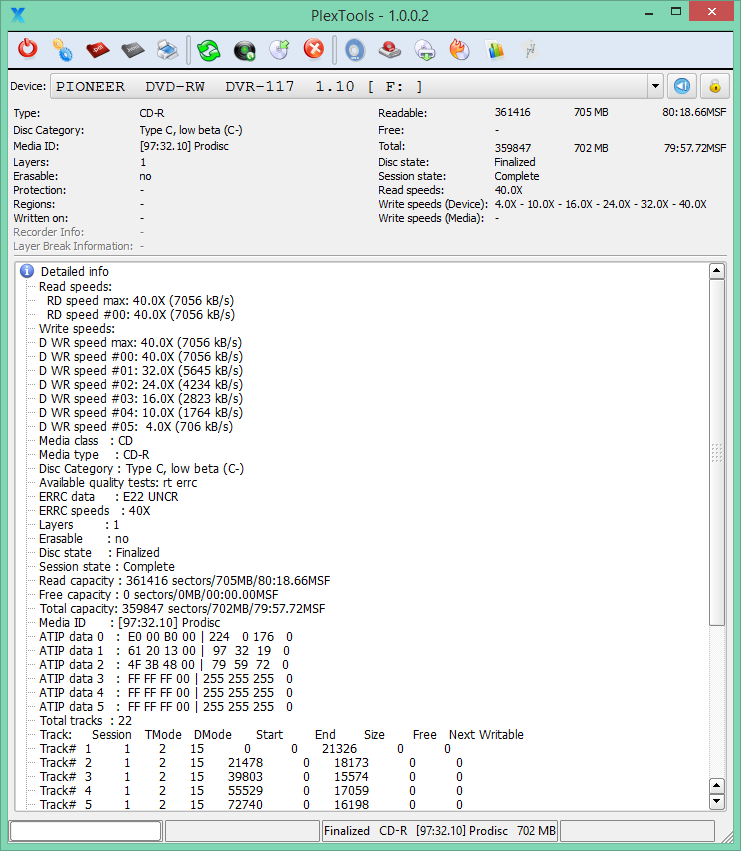Select 'Media ID : [97:32.10] Prodisc' tree row
Screen dimensions: 741x851
[x=130, y=623]
